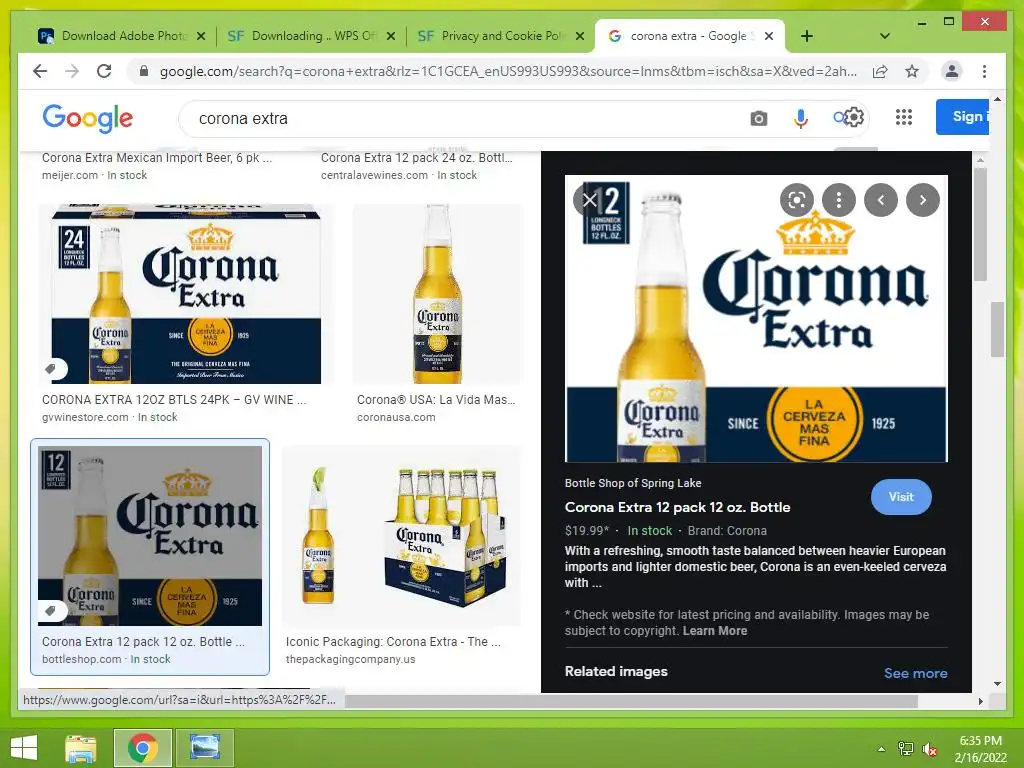Open Windows Start menu
Viewport: 1024px width, 768px height.
[x=24, y=748]
